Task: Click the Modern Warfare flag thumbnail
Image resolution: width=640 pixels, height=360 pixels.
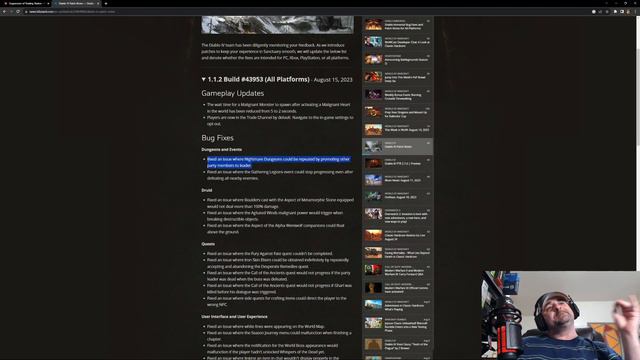Action: click(x=373, y=270)
